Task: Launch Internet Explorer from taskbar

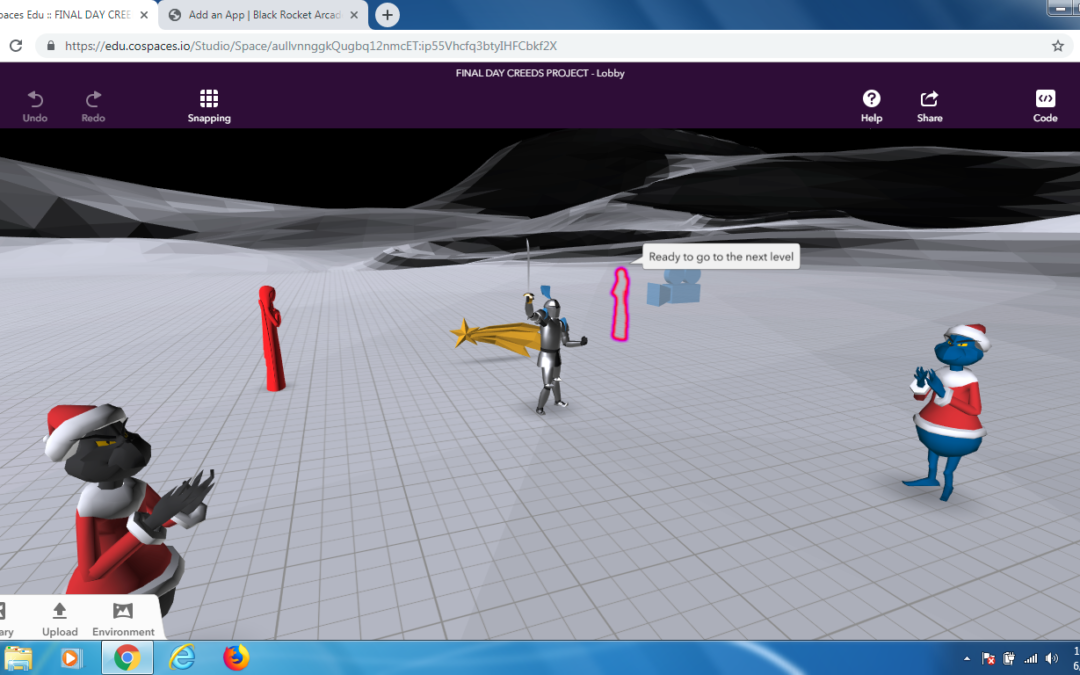Action: coord(182,658)
